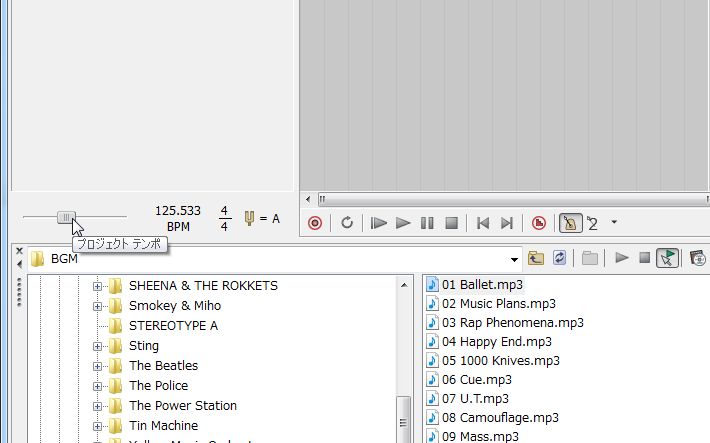This screenshot has width=710, height=443.
Task: Click the red round icon beside Go to End
Action: pos(538,223)
